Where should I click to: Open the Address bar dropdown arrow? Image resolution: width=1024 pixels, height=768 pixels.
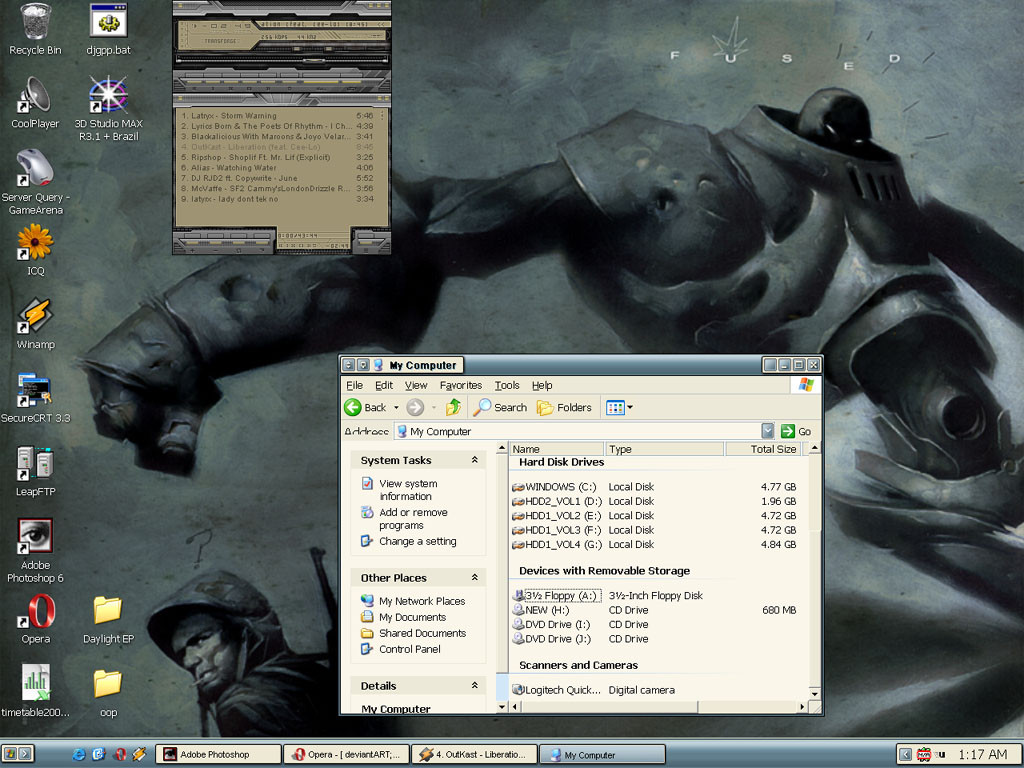click(767, 431)
